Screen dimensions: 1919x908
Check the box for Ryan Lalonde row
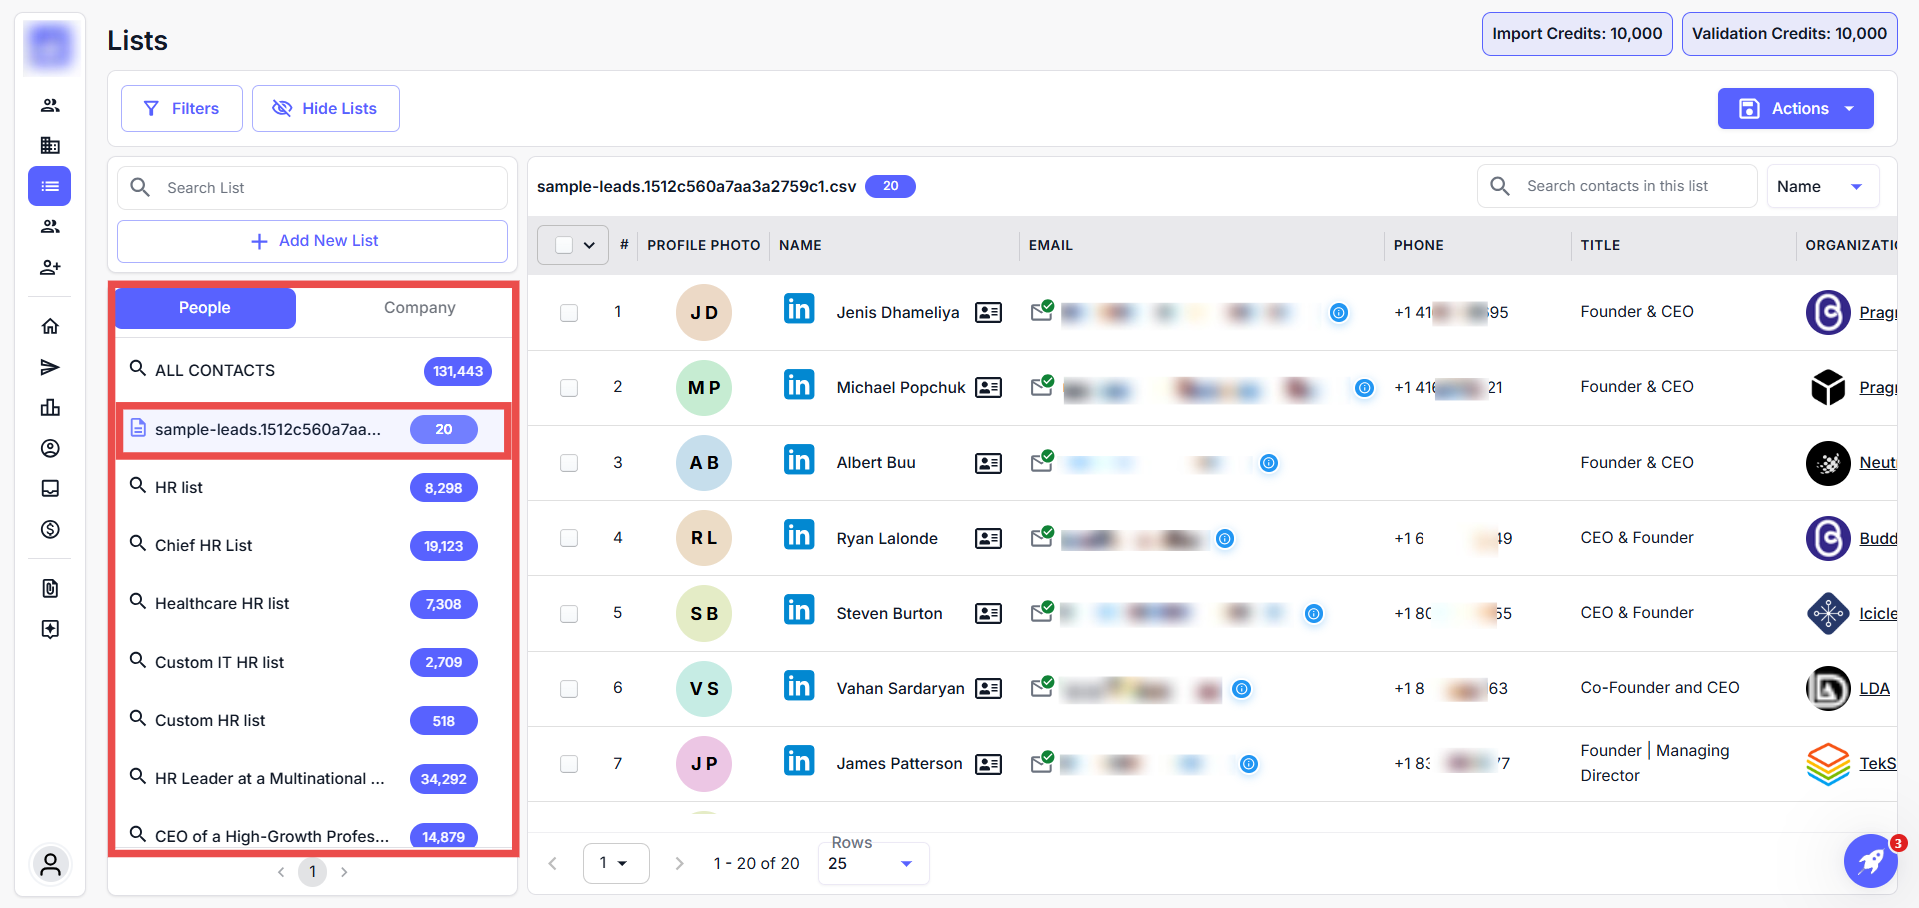[x=569, y=538]
